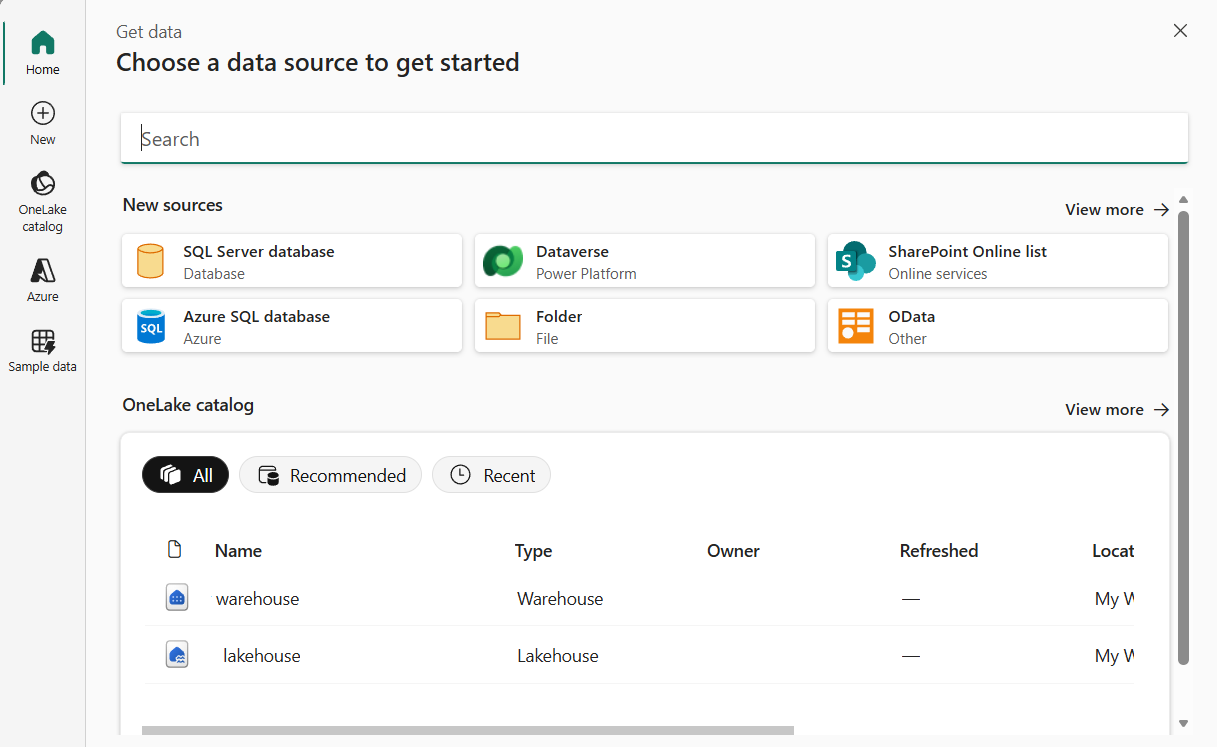This screenshot has height=747, width=1217.
Task: Select the lakehouse row
Action: coord(262,656)
